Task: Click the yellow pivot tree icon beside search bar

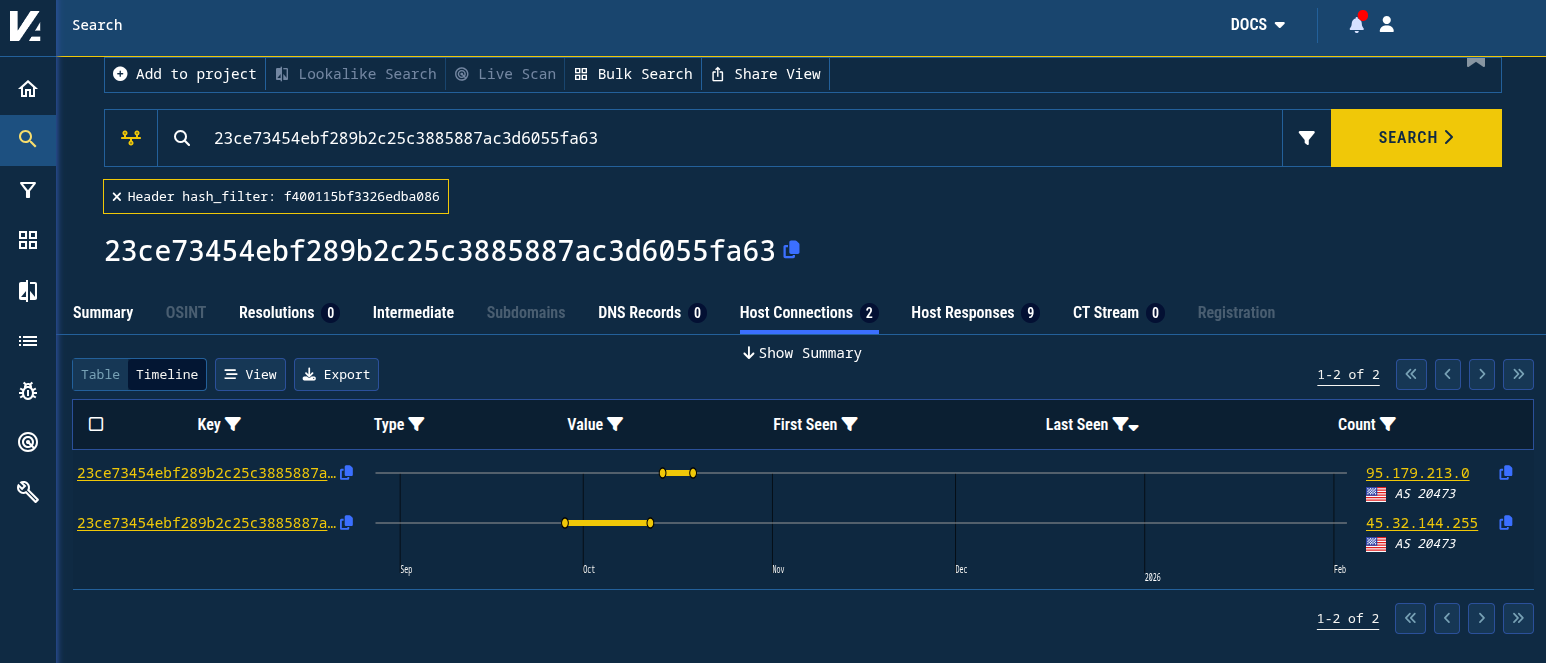Action: coord(131,137)
